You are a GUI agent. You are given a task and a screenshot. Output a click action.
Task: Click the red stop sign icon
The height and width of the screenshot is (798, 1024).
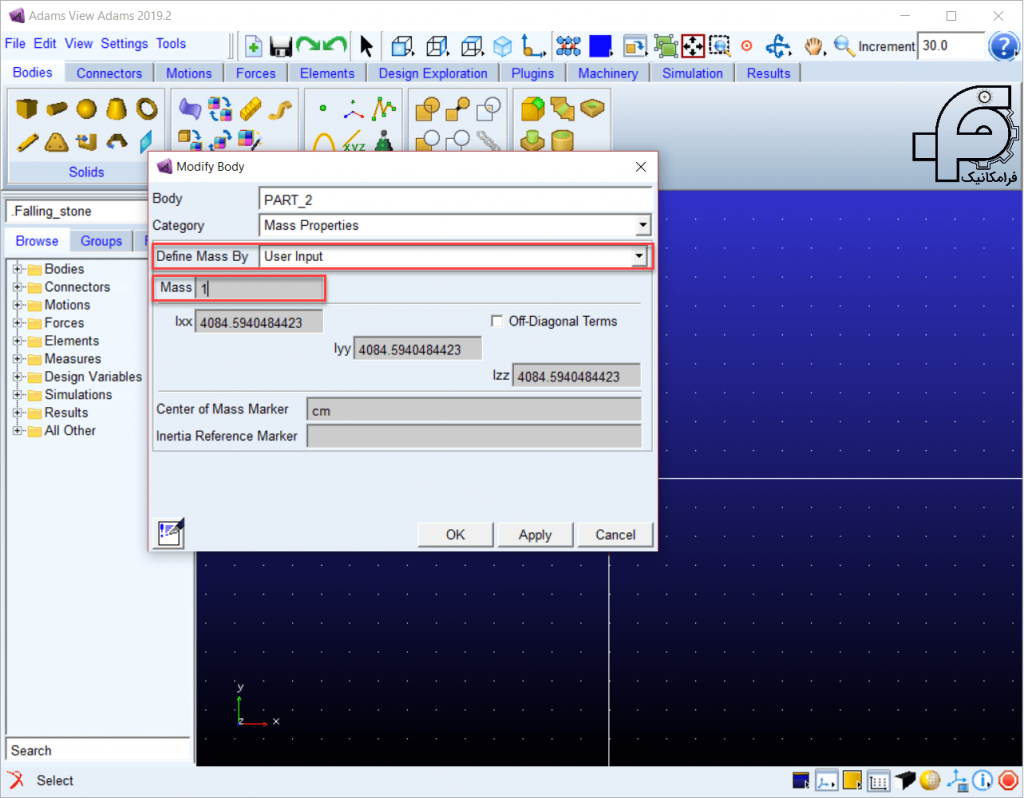coord(1008,780)
